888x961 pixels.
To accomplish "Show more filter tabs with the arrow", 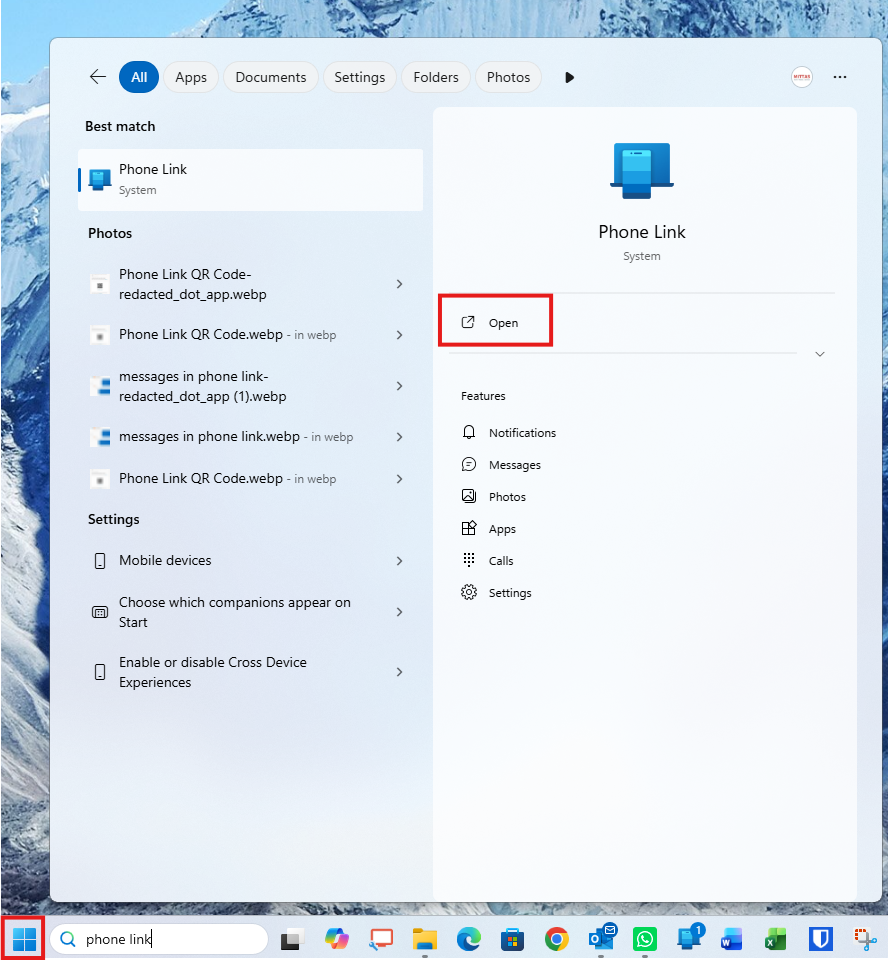I will pyautogui.click(x=569, y=77).
